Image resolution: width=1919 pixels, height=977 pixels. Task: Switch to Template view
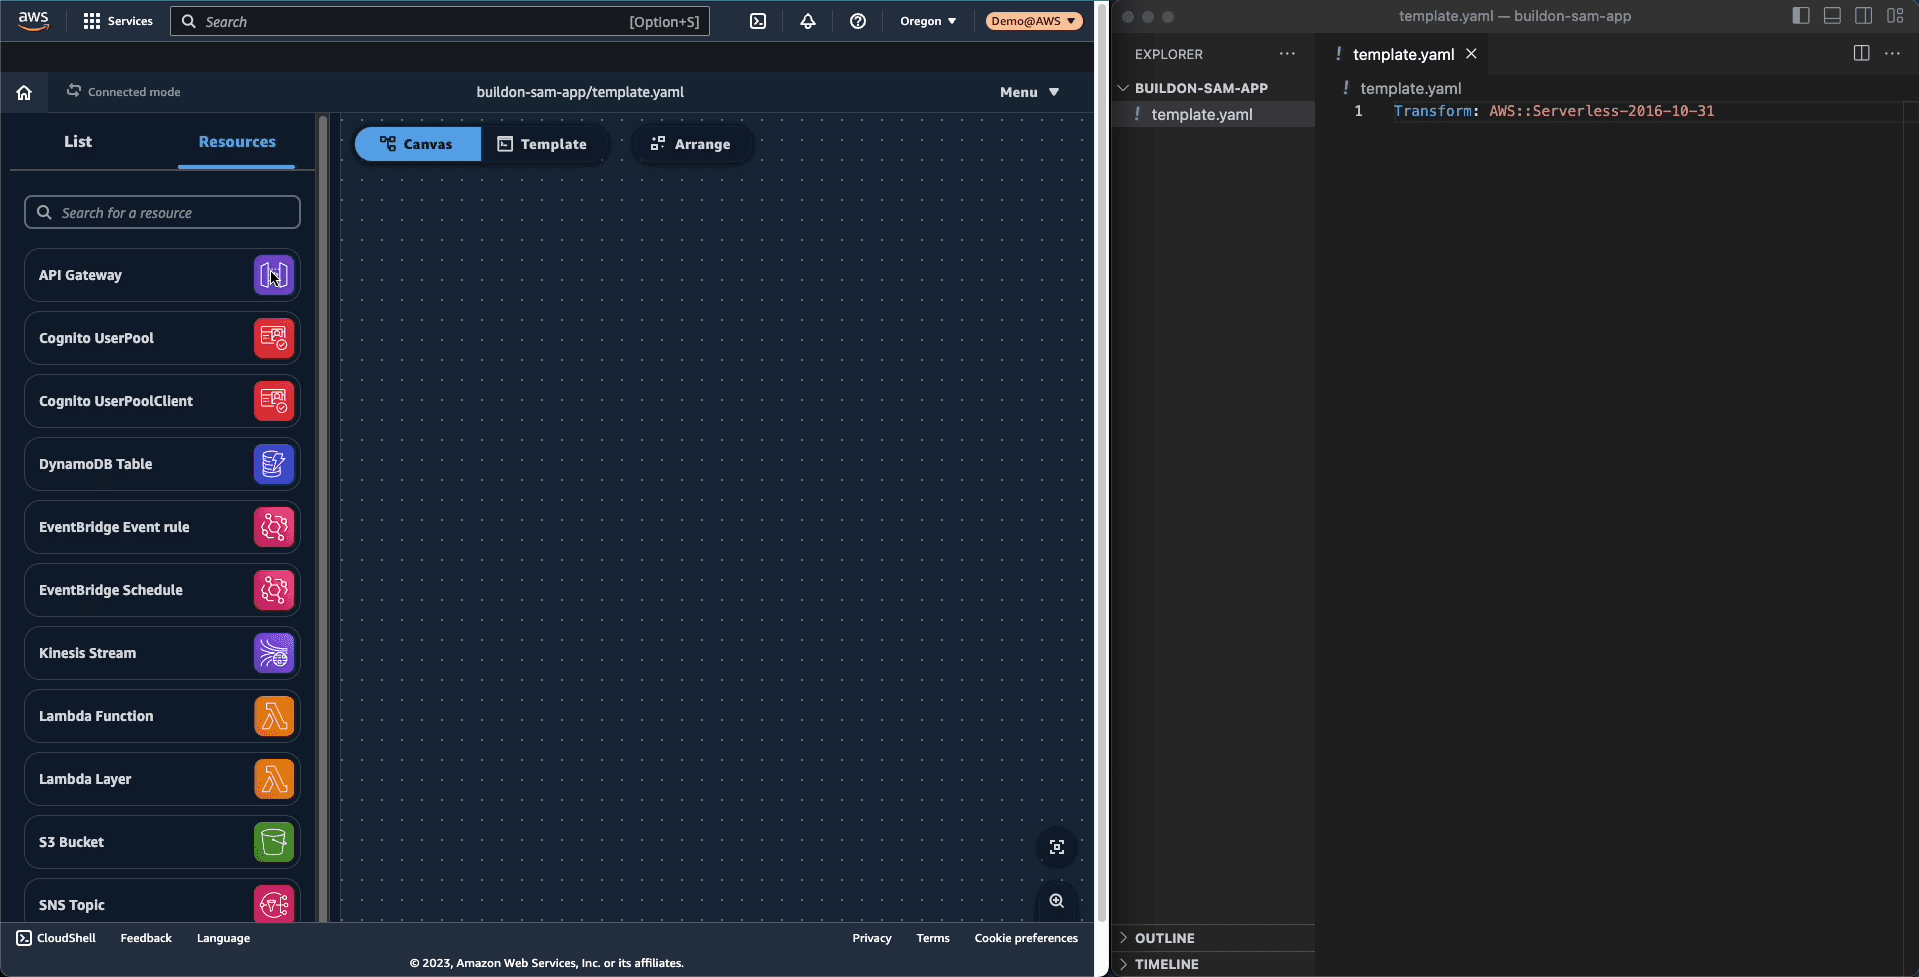544,144
